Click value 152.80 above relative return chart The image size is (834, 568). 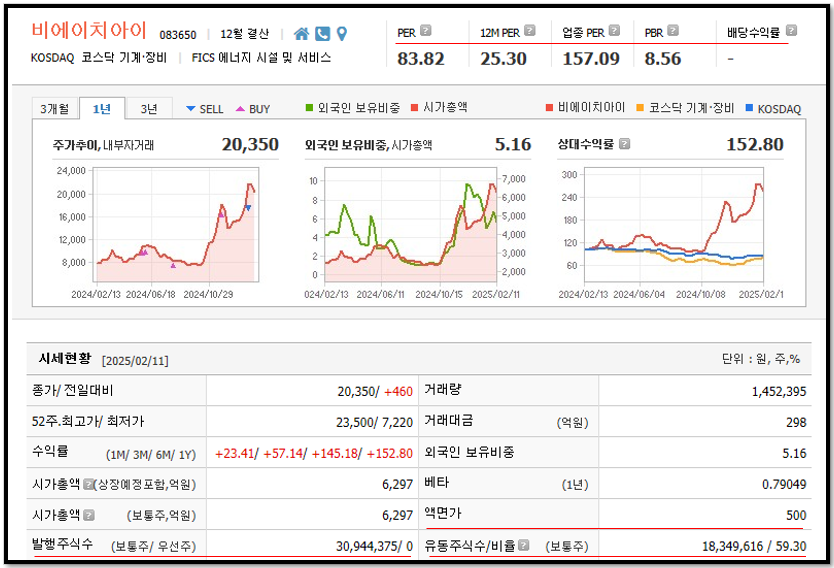point(755,144)
